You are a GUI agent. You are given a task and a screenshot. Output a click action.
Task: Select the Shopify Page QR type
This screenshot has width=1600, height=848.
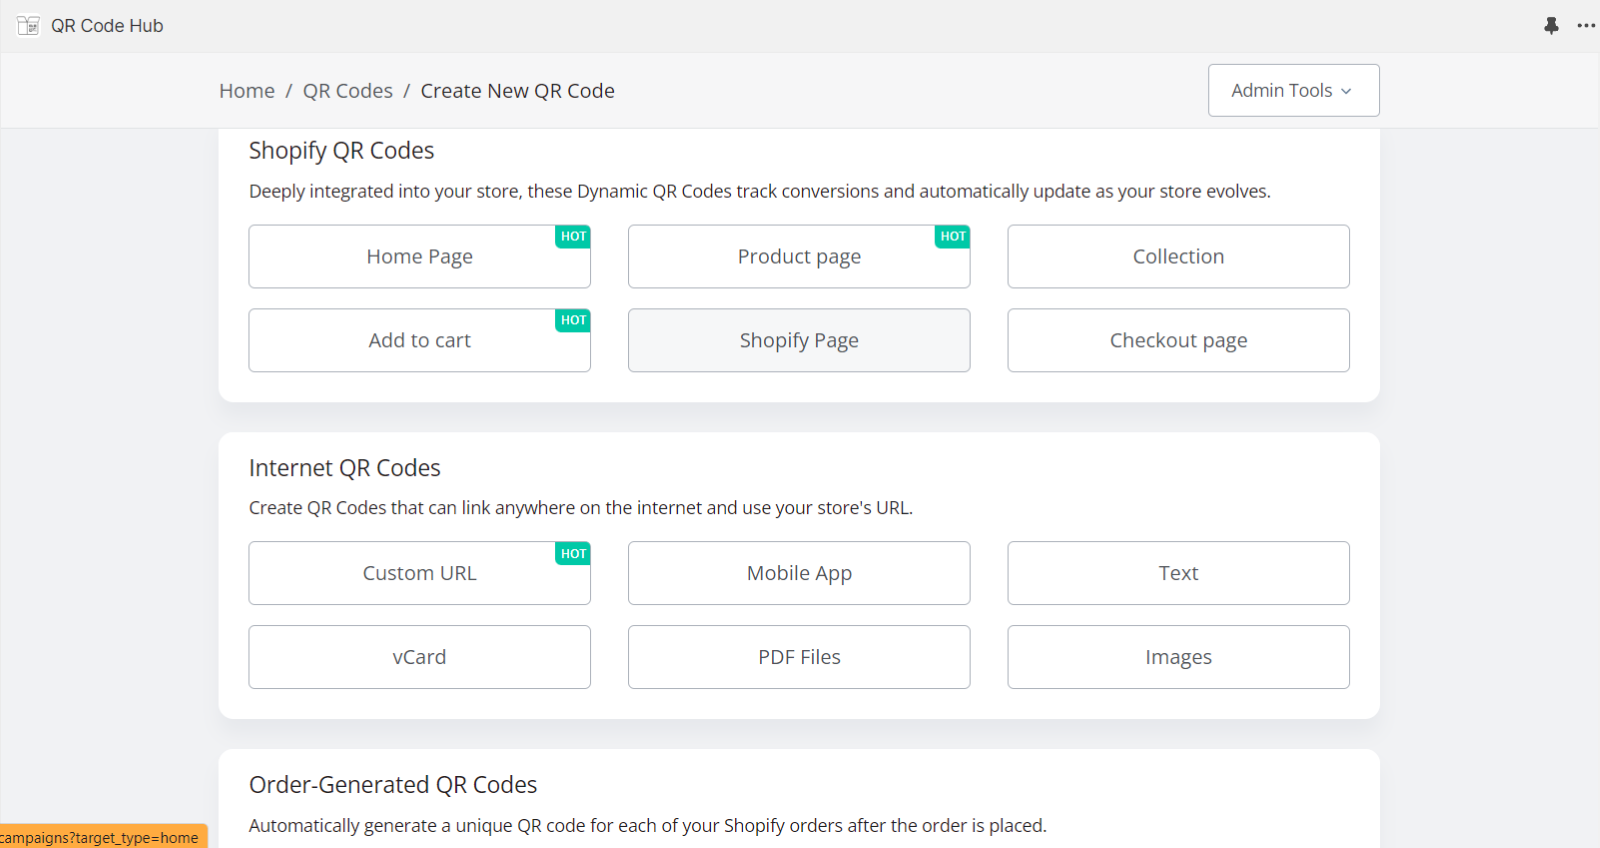tap(799, 341)
